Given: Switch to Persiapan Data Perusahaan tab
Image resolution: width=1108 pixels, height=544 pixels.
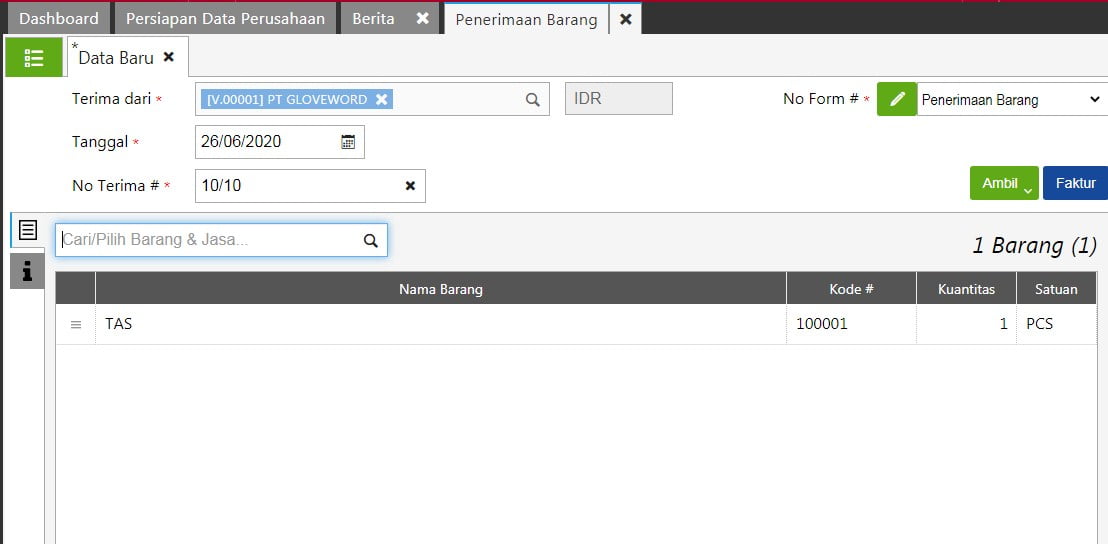Looking at the screenshot, I should [225, 18].
